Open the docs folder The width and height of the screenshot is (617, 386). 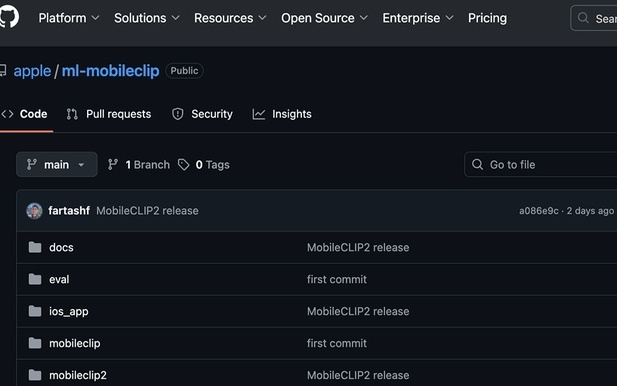pos(61,247)
